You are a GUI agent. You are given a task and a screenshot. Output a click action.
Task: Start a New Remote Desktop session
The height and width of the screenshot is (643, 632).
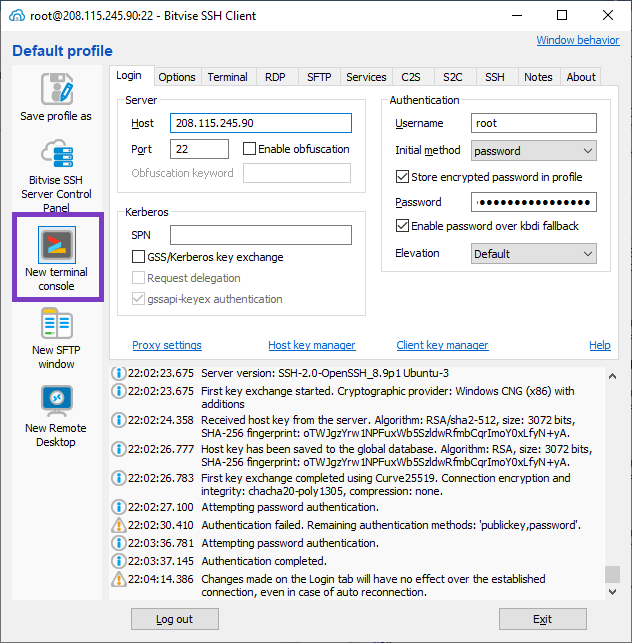coord(57,416)
